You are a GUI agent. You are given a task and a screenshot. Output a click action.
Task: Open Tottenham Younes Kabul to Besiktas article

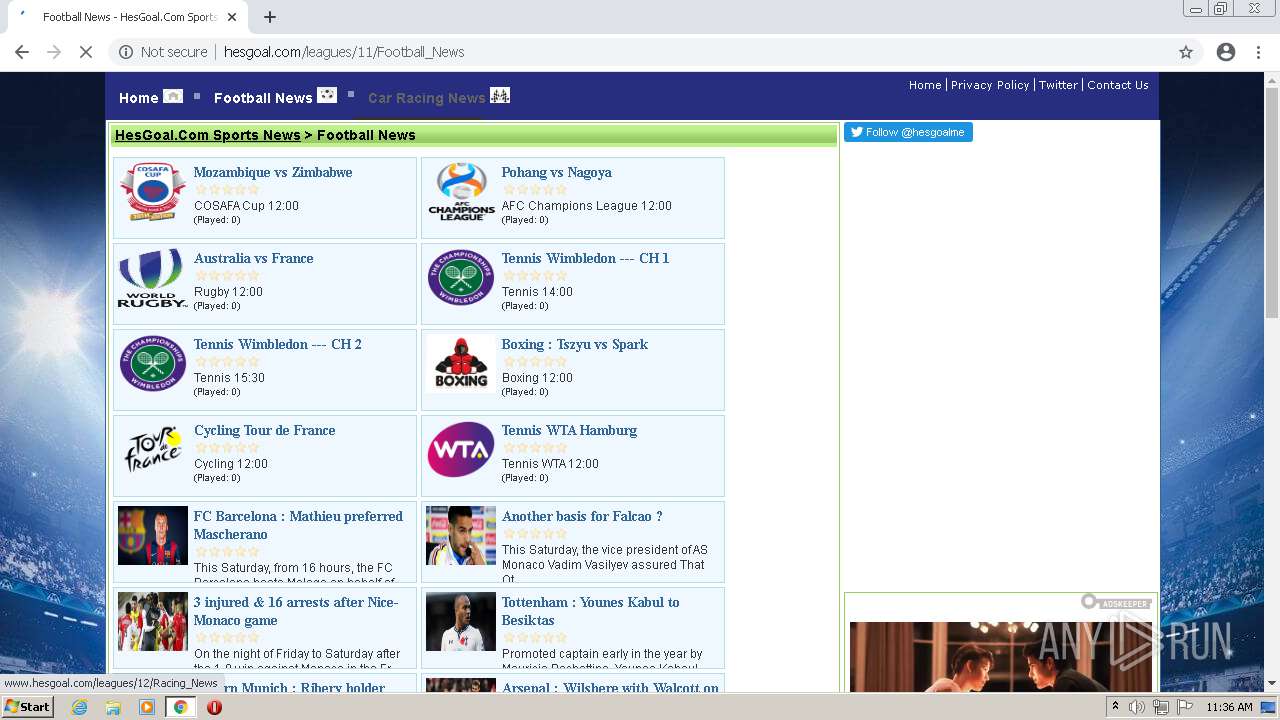coord(591,611)
